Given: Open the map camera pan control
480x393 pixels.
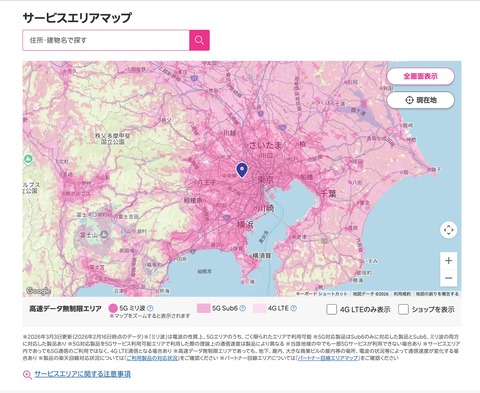Looking at the screenshot, I should 448,230.
